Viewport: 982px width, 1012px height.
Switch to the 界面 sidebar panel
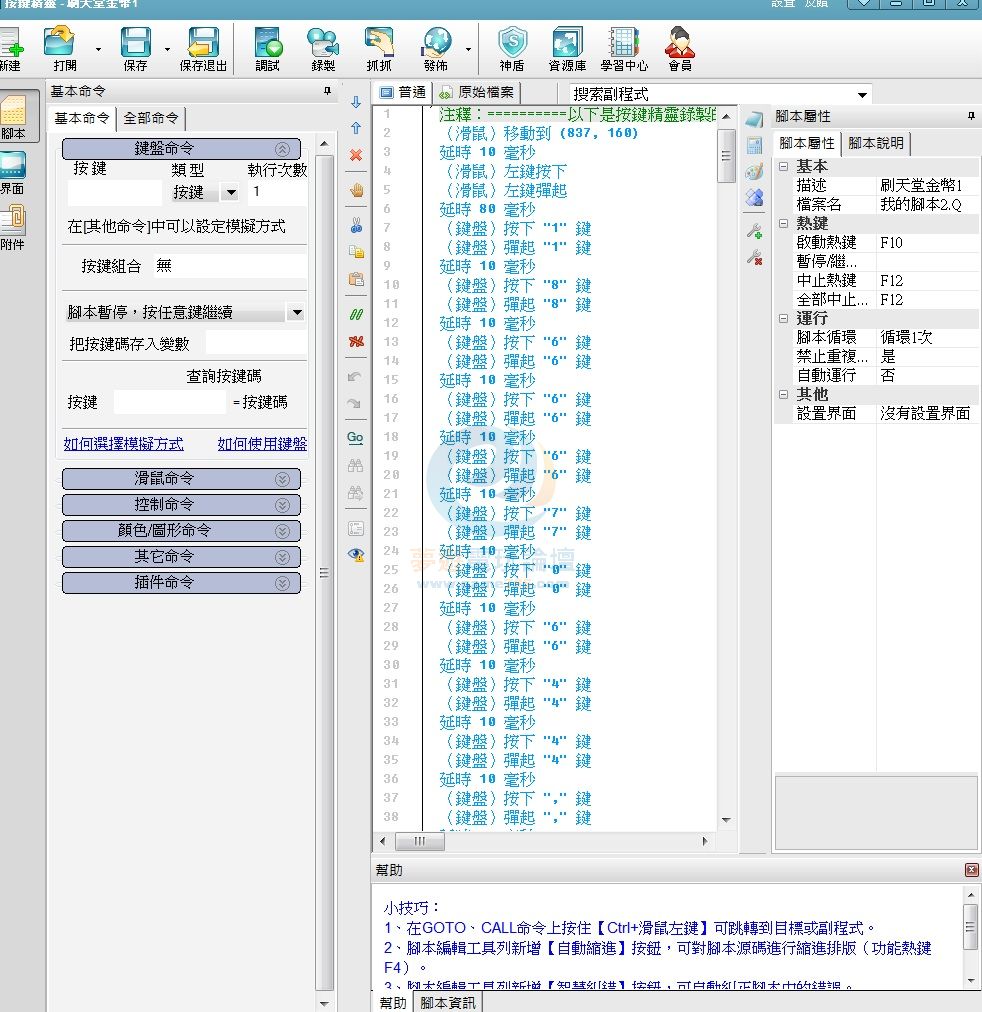(x=14, y=172)
